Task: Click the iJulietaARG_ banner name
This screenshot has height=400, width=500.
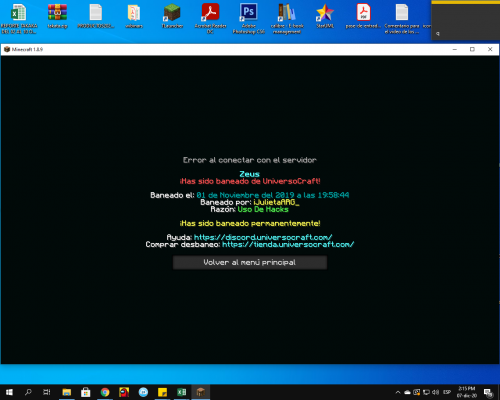Action: click(276, 202)
